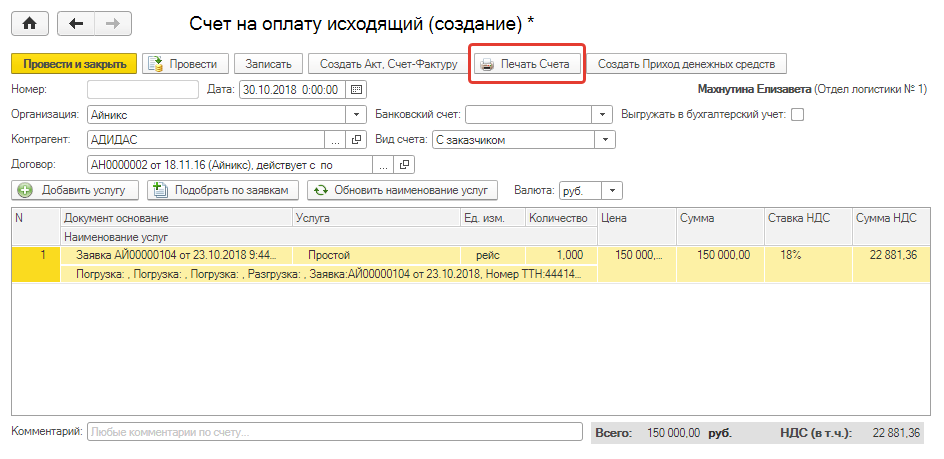Click the Дата input field
The height and width of the screenshot is (459, 944).
(x=293, y=89)
